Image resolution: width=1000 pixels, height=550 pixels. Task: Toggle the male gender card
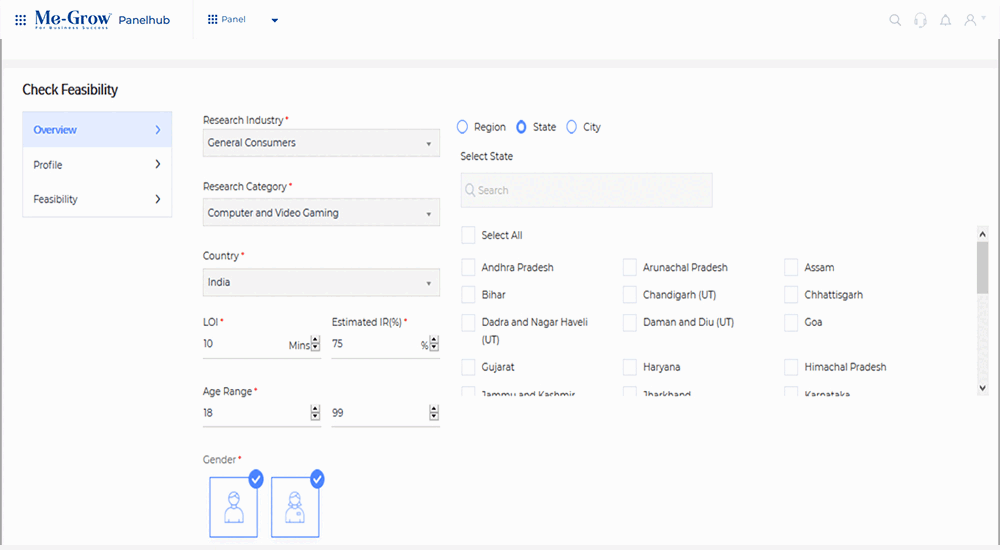233,507
